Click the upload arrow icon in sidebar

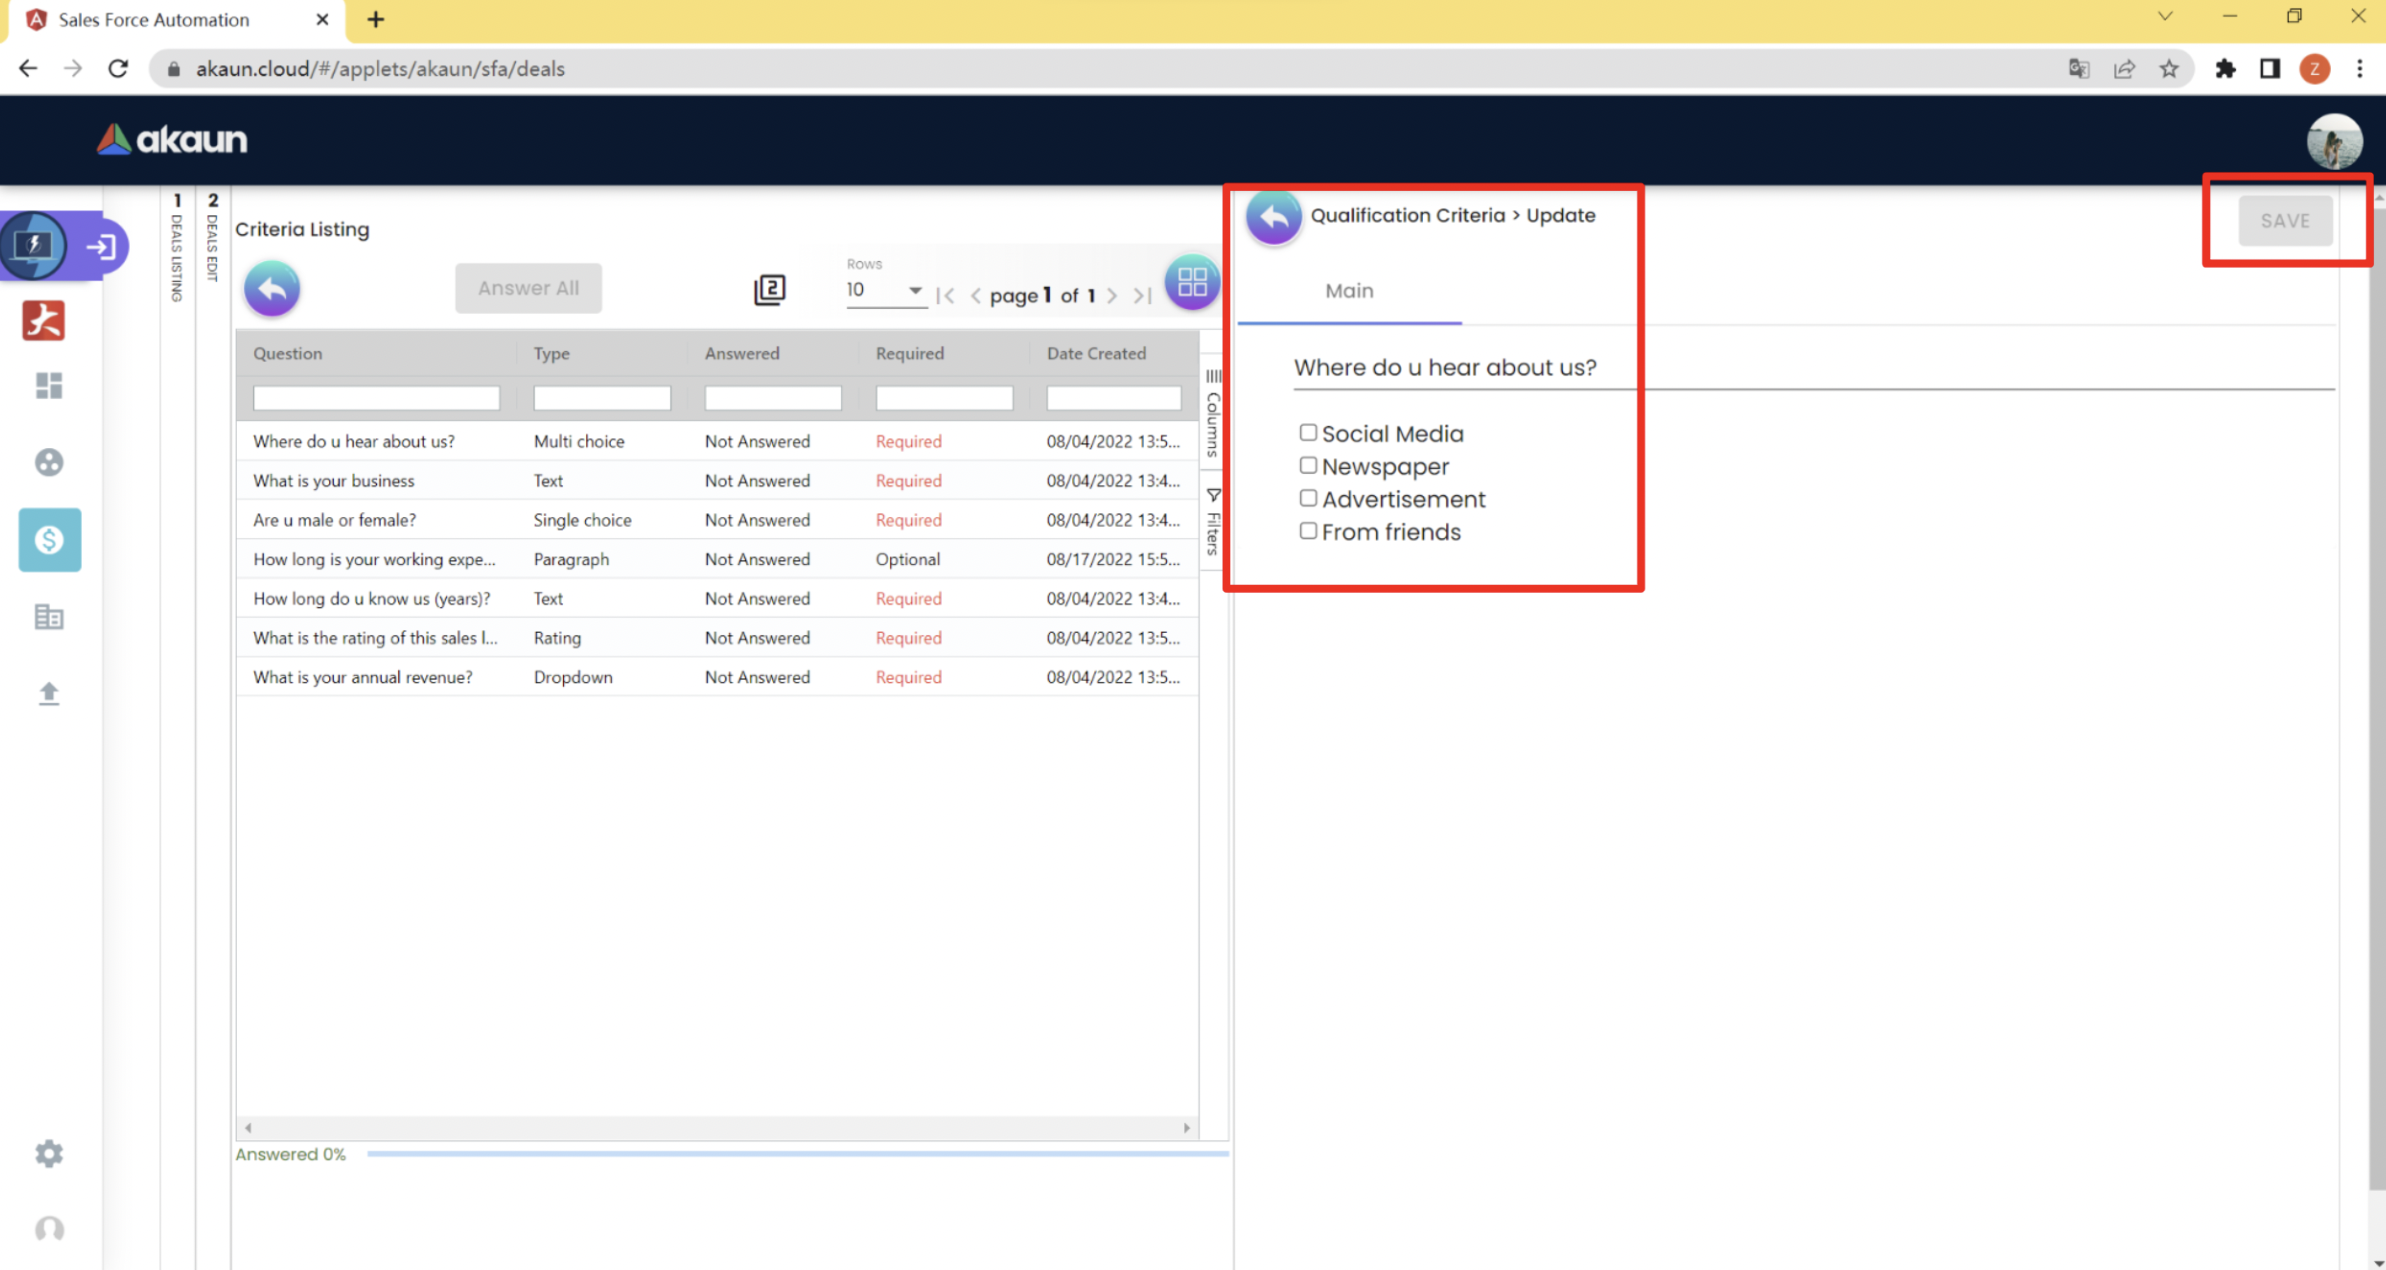tap(49, 693)
